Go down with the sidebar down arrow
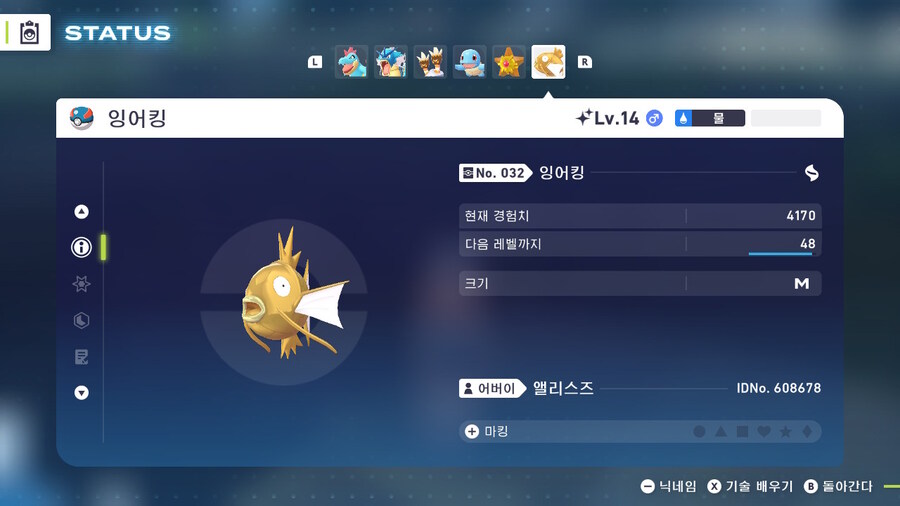This screenshot has height=506, width=900. tap(82, 393)
